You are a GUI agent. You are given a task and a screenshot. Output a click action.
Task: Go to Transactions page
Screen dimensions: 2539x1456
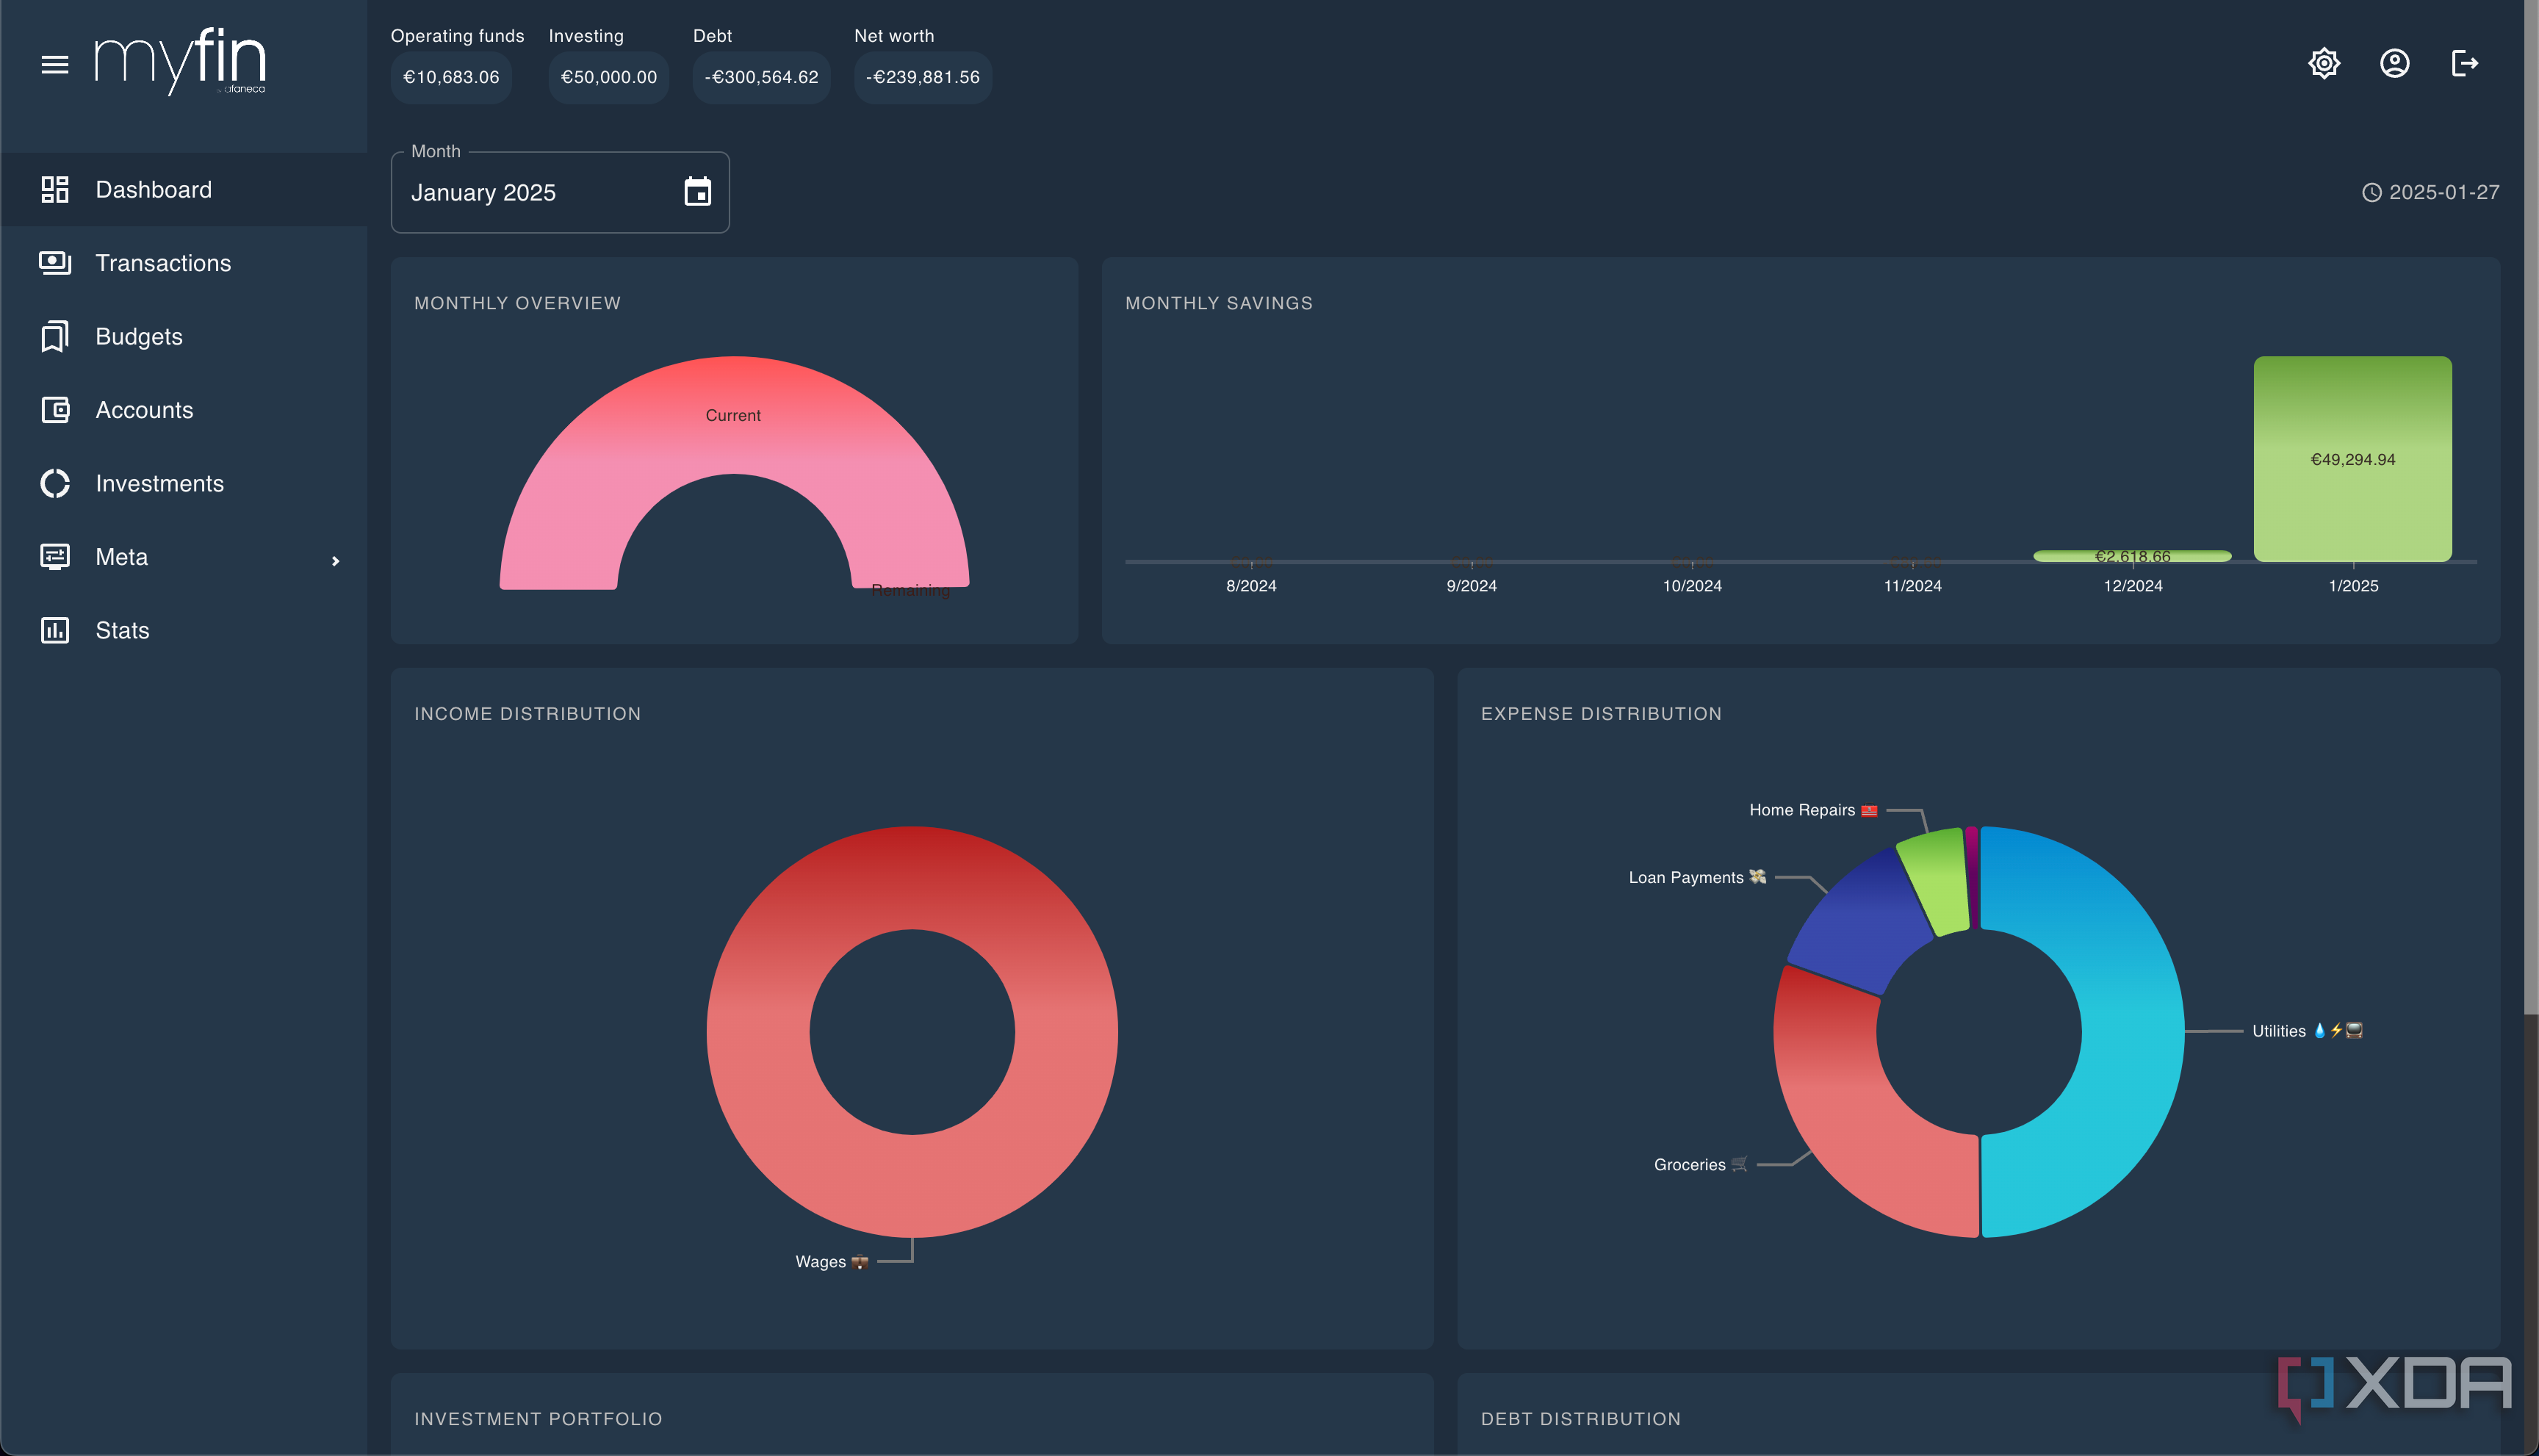184,263
